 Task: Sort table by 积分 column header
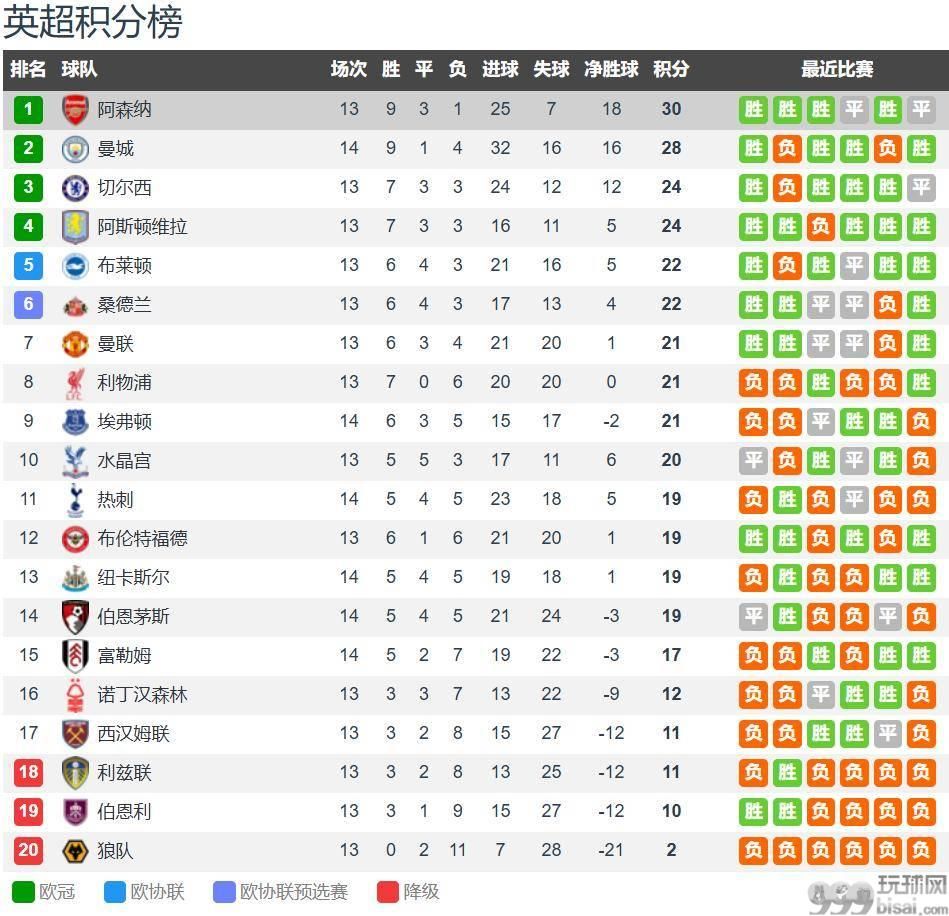pyautogui.click(x=671, y=69)
